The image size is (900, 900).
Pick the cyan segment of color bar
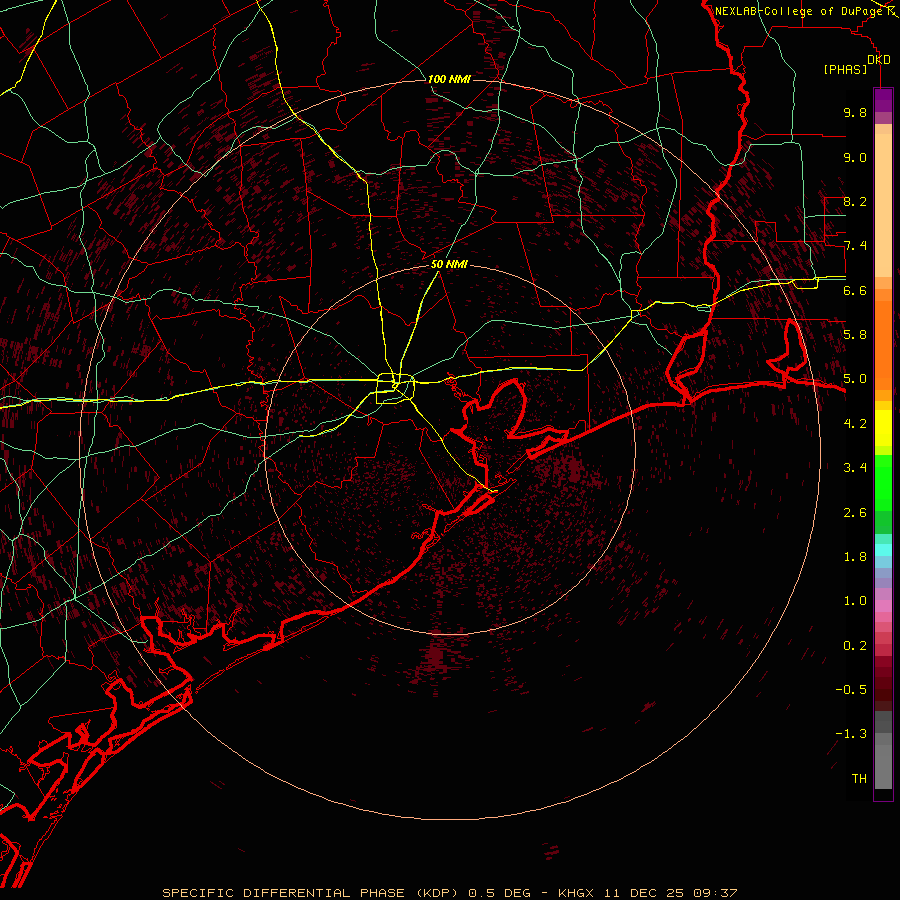click(x=883, y=550)
